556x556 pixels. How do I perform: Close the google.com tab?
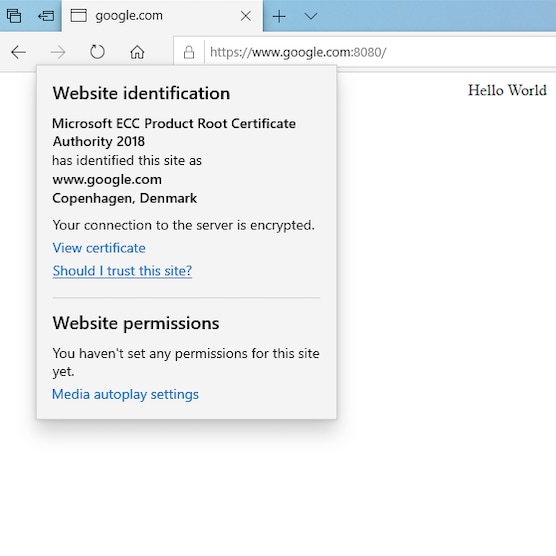pos(246,16)
